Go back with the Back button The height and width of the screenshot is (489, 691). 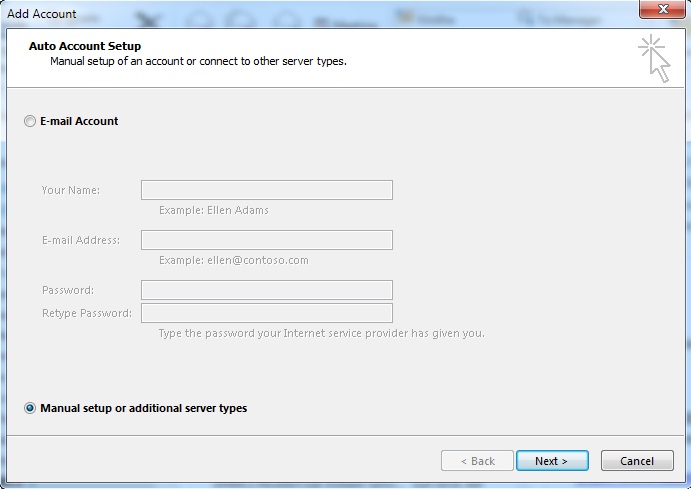click(x=477, y=461)
